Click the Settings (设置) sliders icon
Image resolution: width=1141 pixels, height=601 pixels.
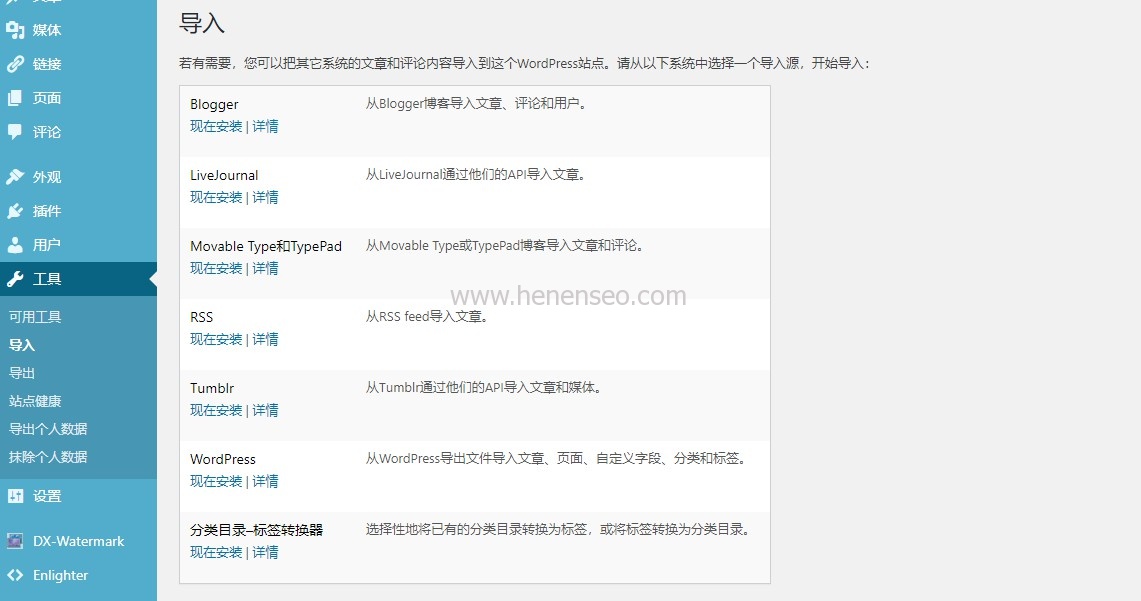click(x=15, y=496)
